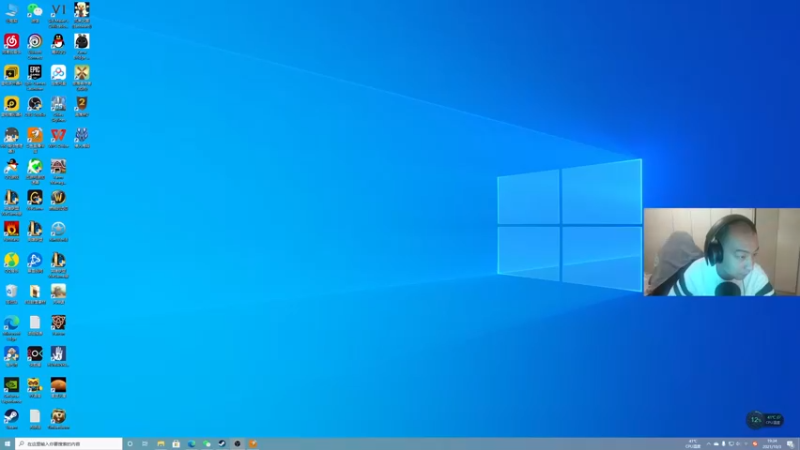Viewport: 800px width, 450px height.
Task: Switch to Steam in the taskbar
Action: pyautogui.click(x=222, y=444)
